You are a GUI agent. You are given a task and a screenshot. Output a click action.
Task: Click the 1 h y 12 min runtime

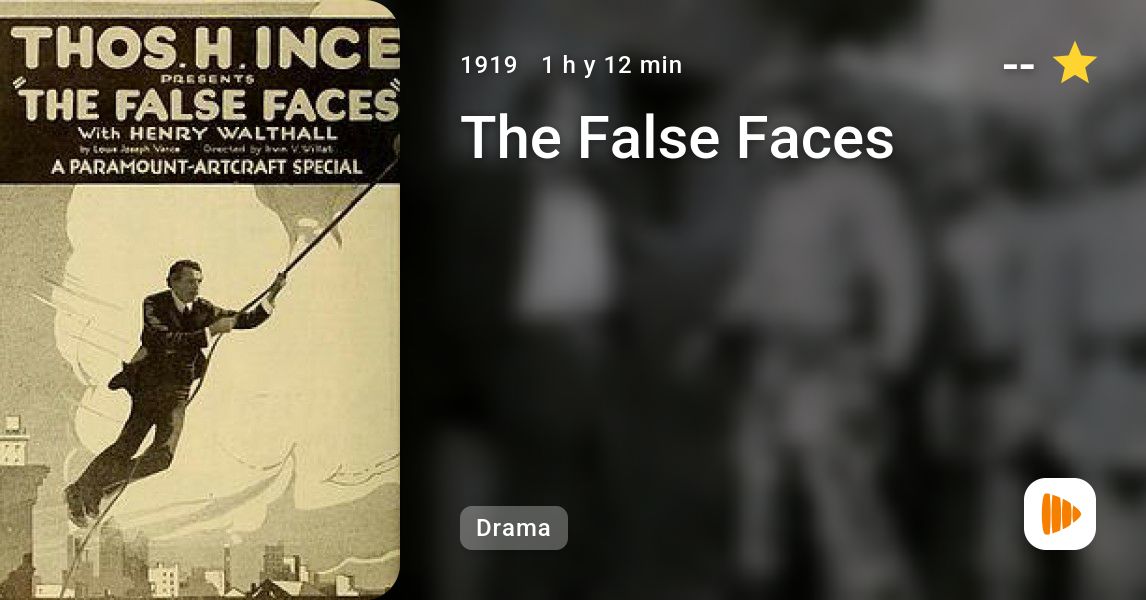[x=612, y=65]
